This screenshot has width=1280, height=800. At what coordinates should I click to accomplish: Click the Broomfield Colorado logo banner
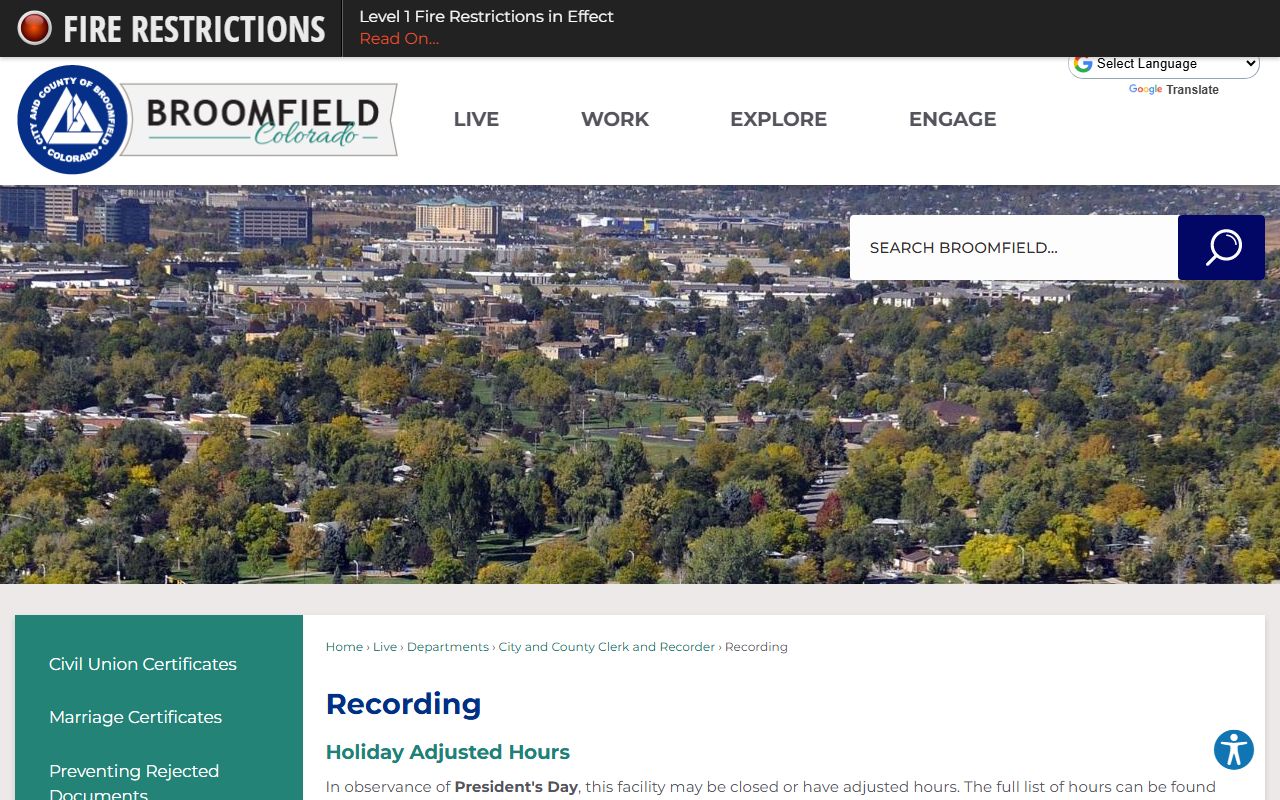tap(262, 120)
